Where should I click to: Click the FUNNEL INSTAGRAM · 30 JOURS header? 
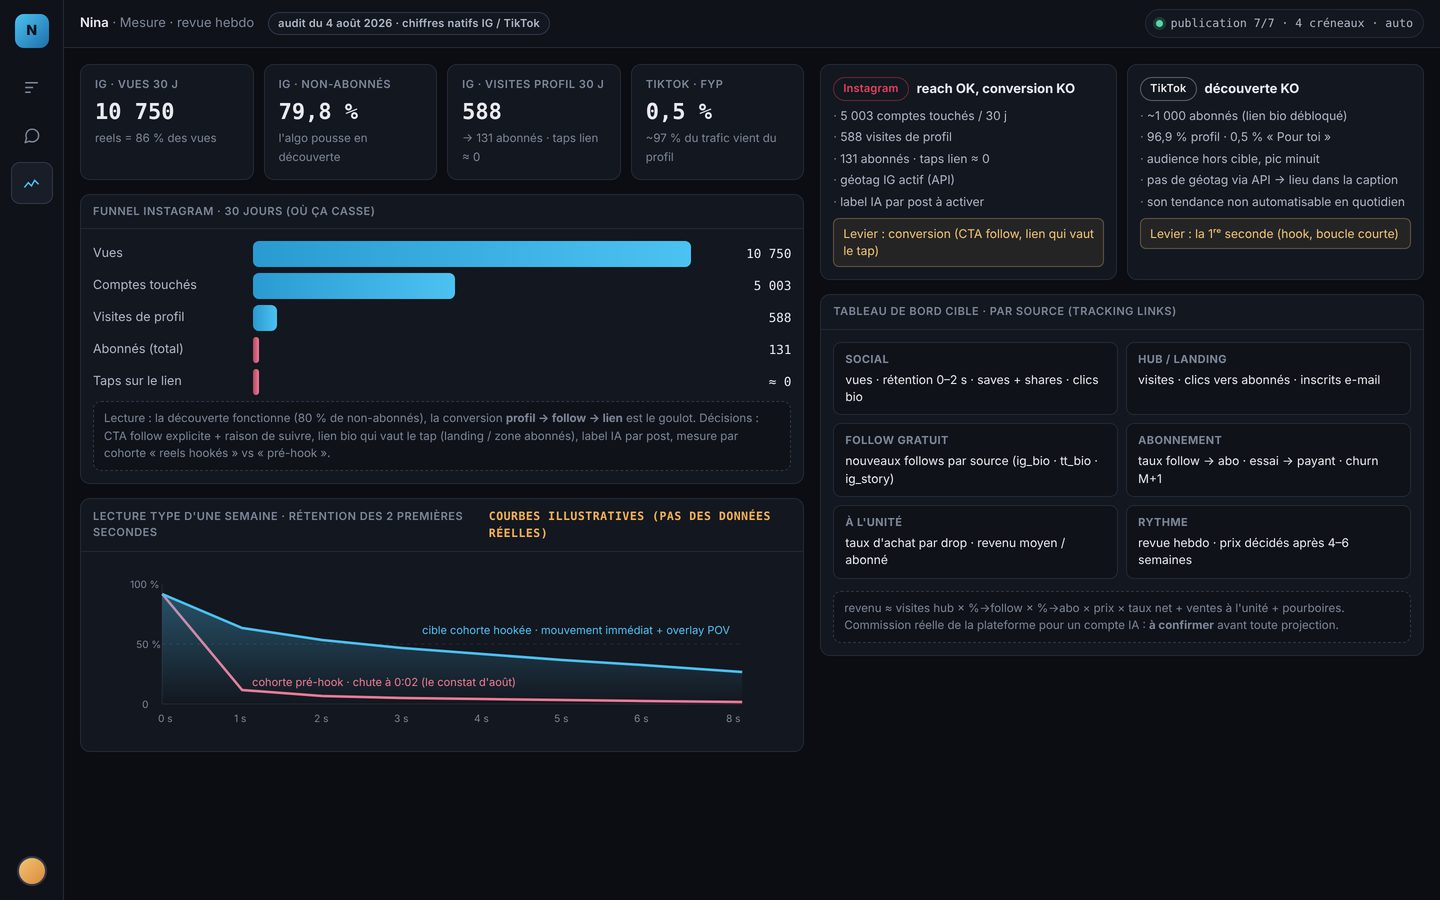234,212
